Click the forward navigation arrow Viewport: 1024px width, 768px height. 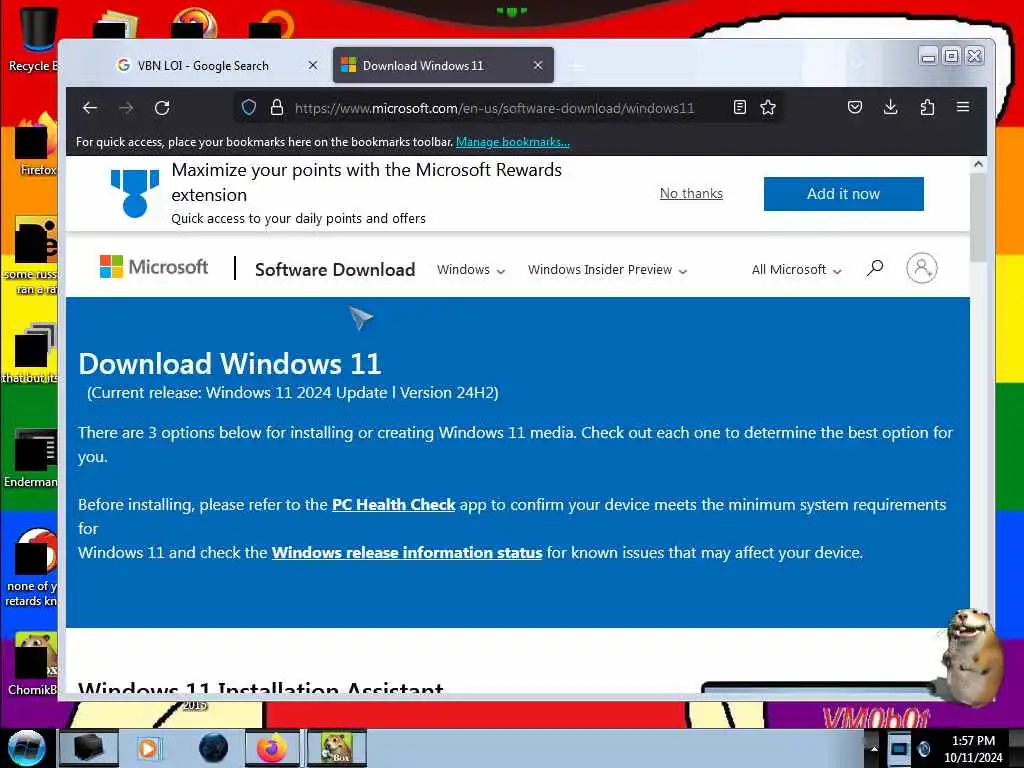pos(127,108)
